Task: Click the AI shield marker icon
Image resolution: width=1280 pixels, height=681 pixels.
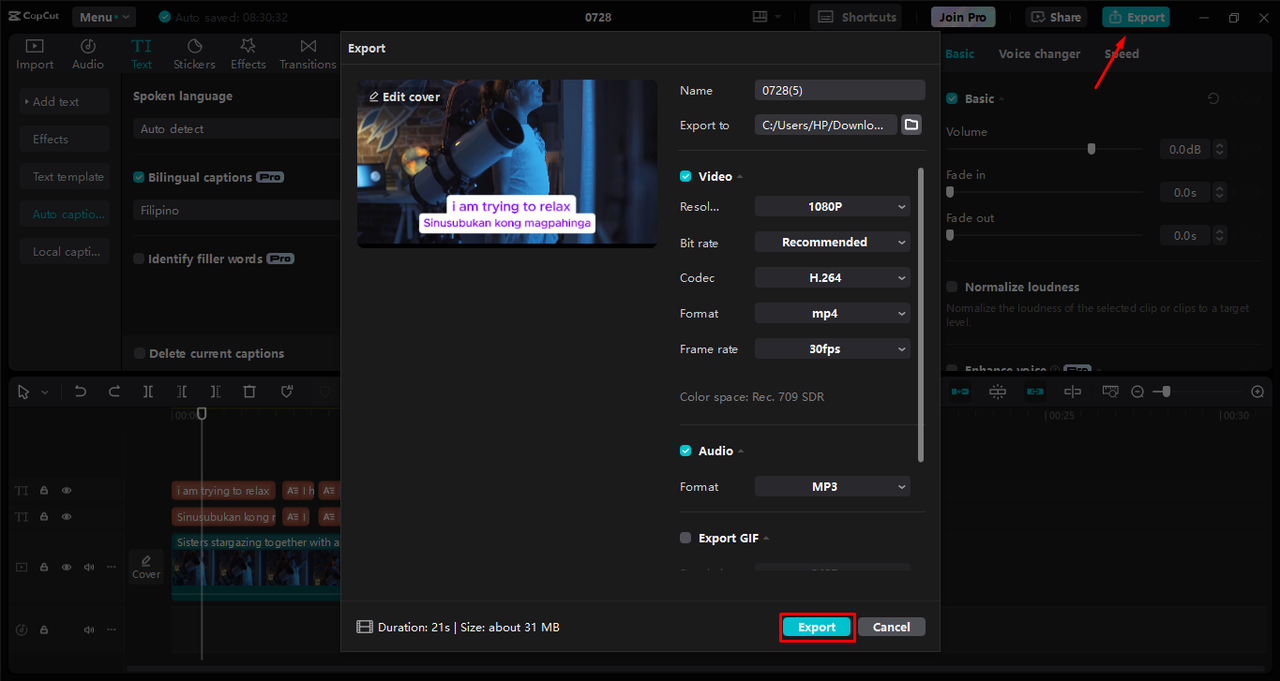Action: point(287,392)
